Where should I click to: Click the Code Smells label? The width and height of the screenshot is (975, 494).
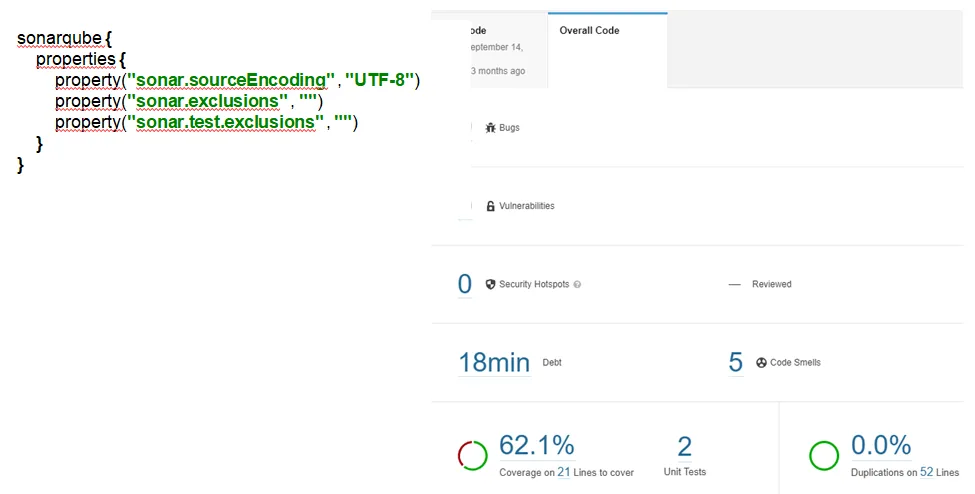[795, 363]
